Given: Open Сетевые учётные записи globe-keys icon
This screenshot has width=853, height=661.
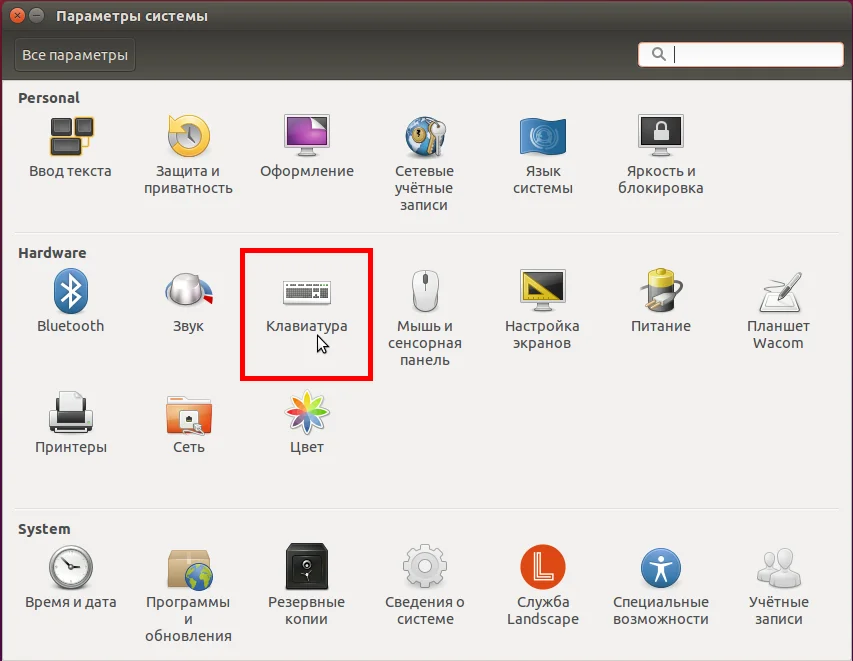Looking at the screenshot, I should 425,135.
